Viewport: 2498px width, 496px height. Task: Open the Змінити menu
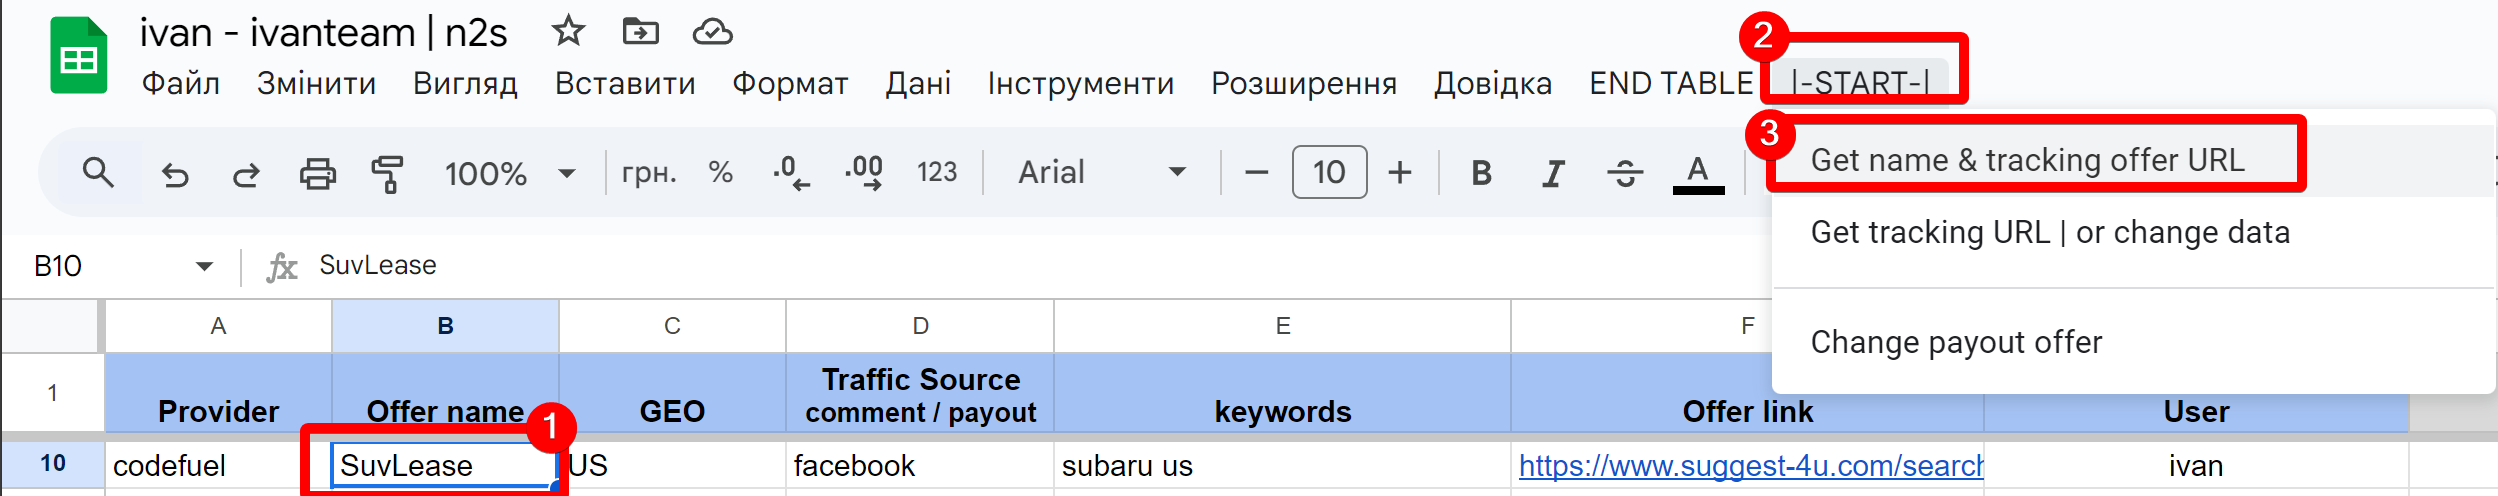pos(316,83)
